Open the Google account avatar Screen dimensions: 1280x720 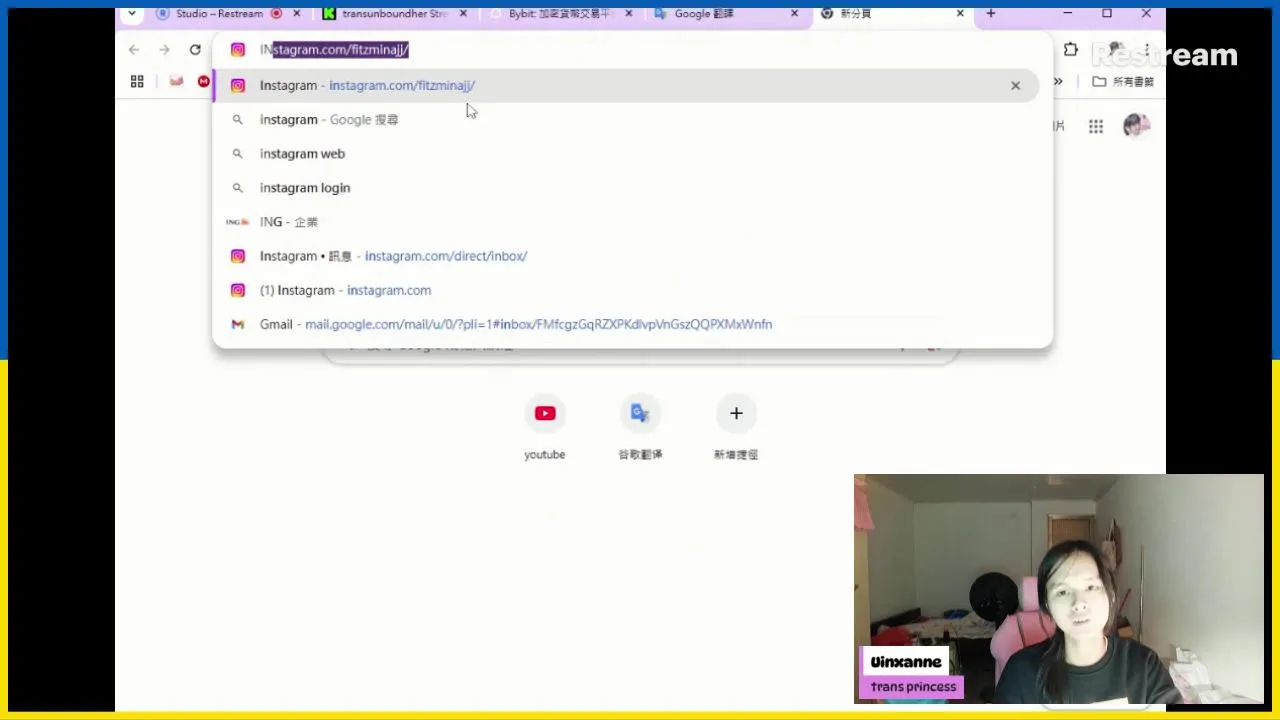click(1136, 126)
